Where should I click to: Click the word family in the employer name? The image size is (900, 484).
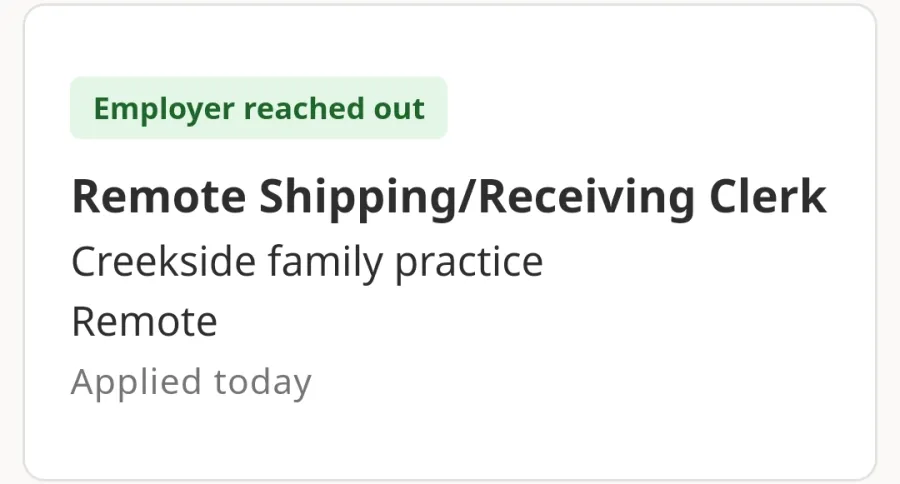coord(325,262)
